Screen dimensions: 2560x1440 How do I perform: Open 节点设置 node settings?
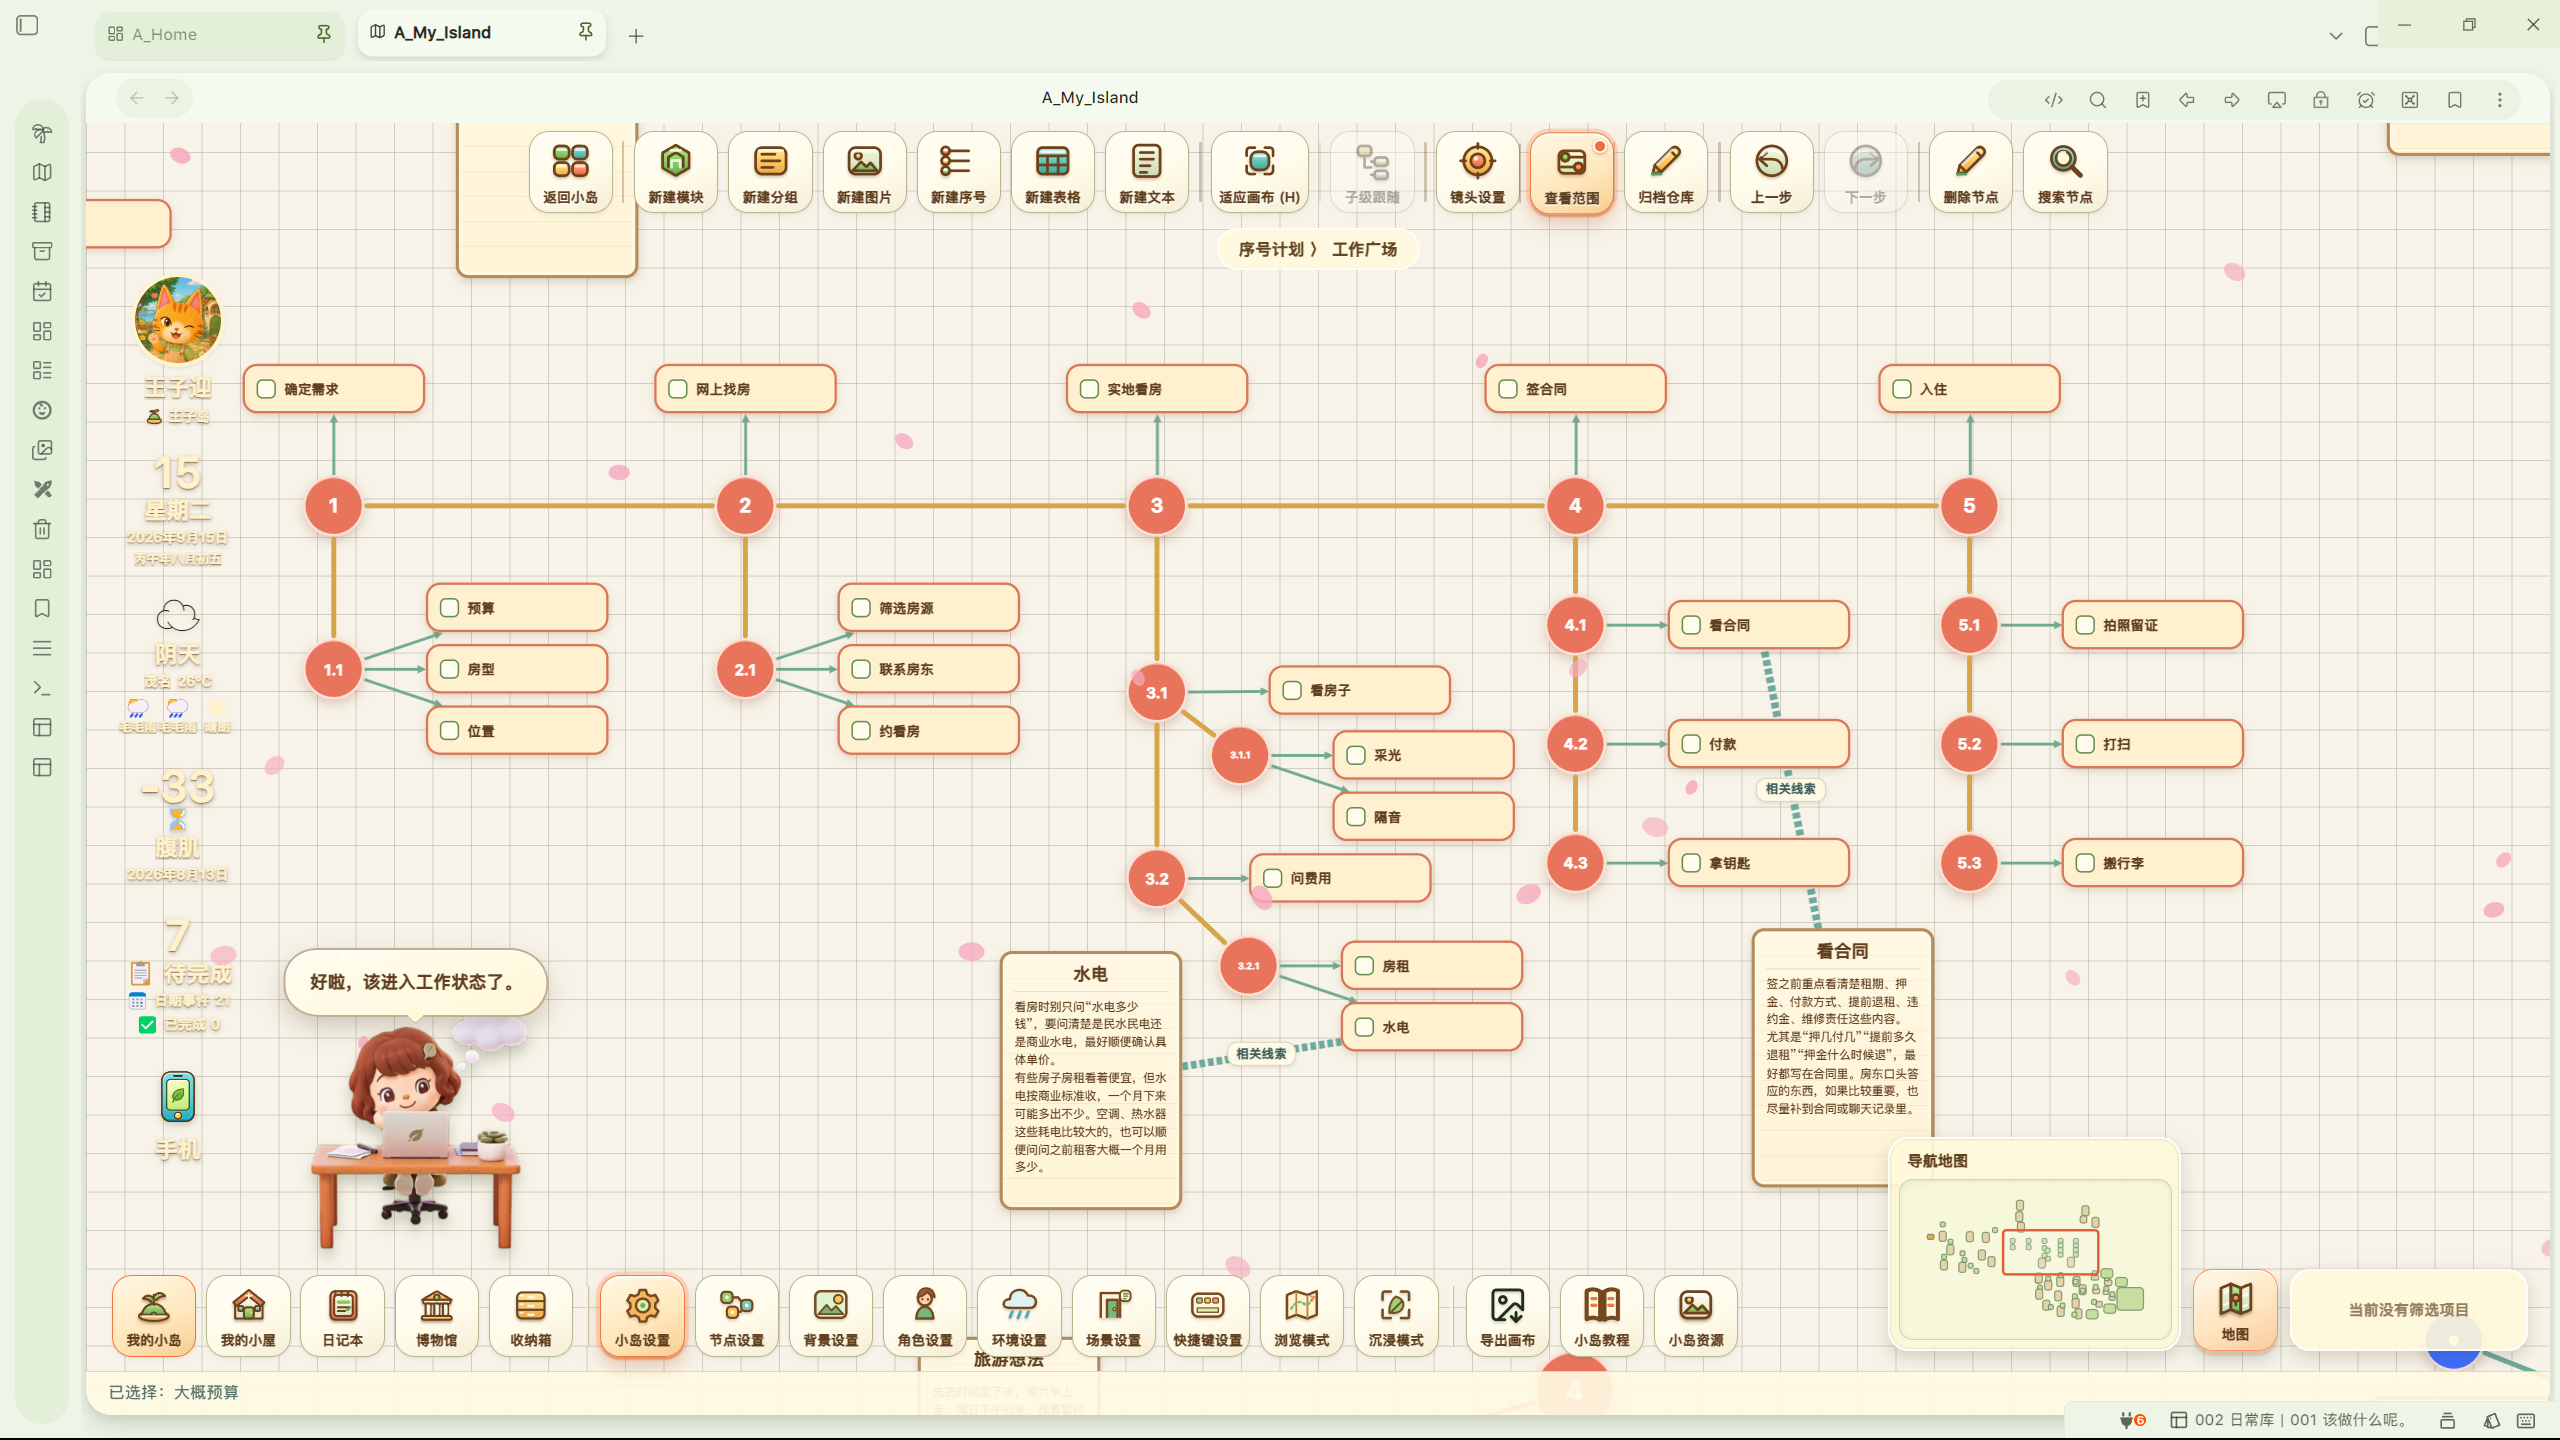737,1315
